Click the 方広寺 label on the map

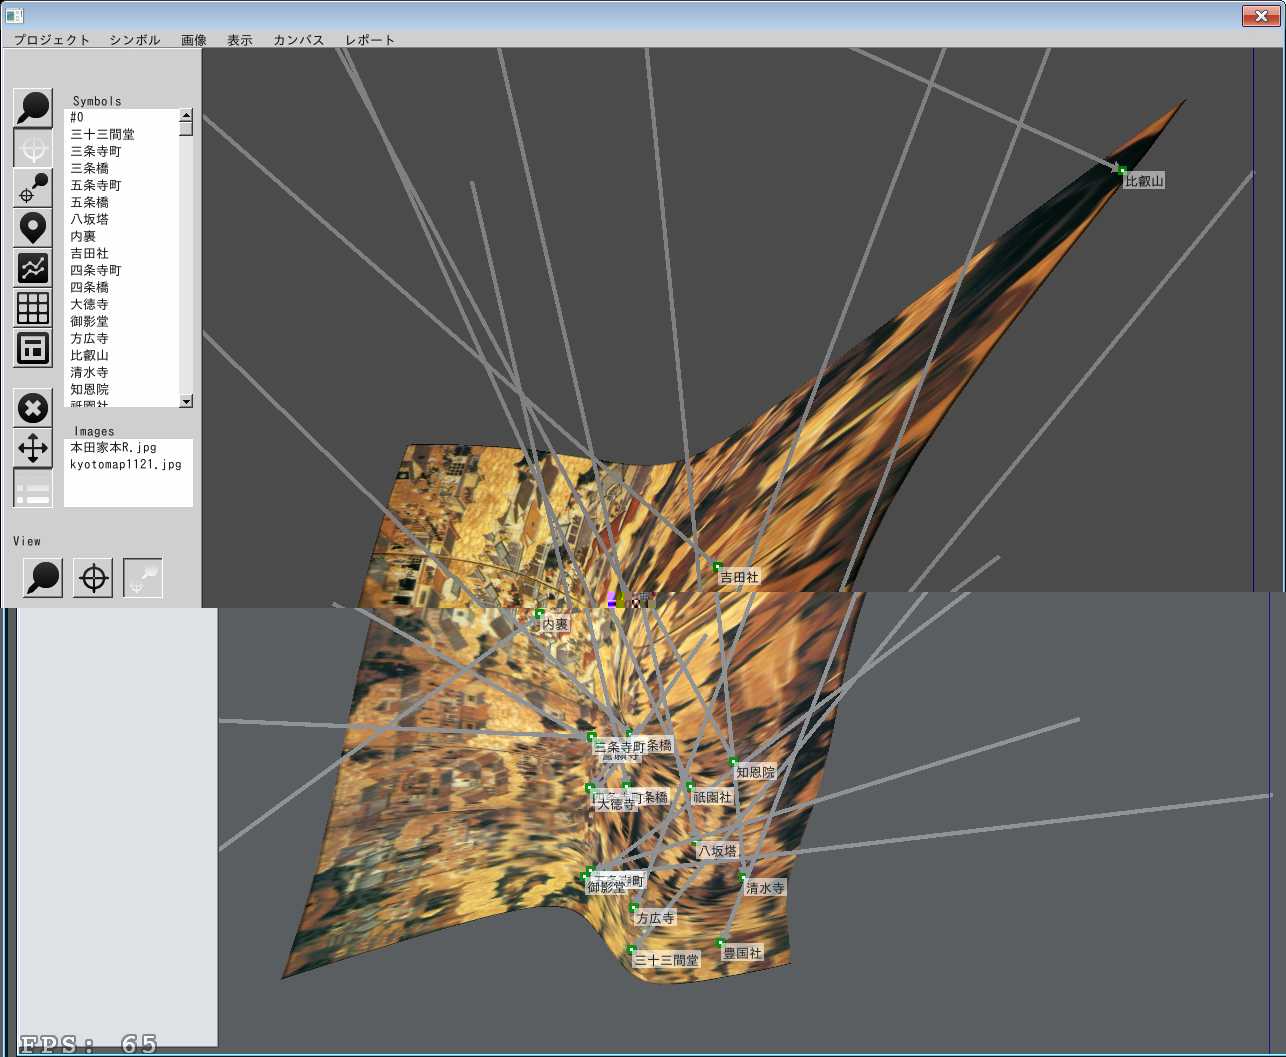tap(655, 917)
